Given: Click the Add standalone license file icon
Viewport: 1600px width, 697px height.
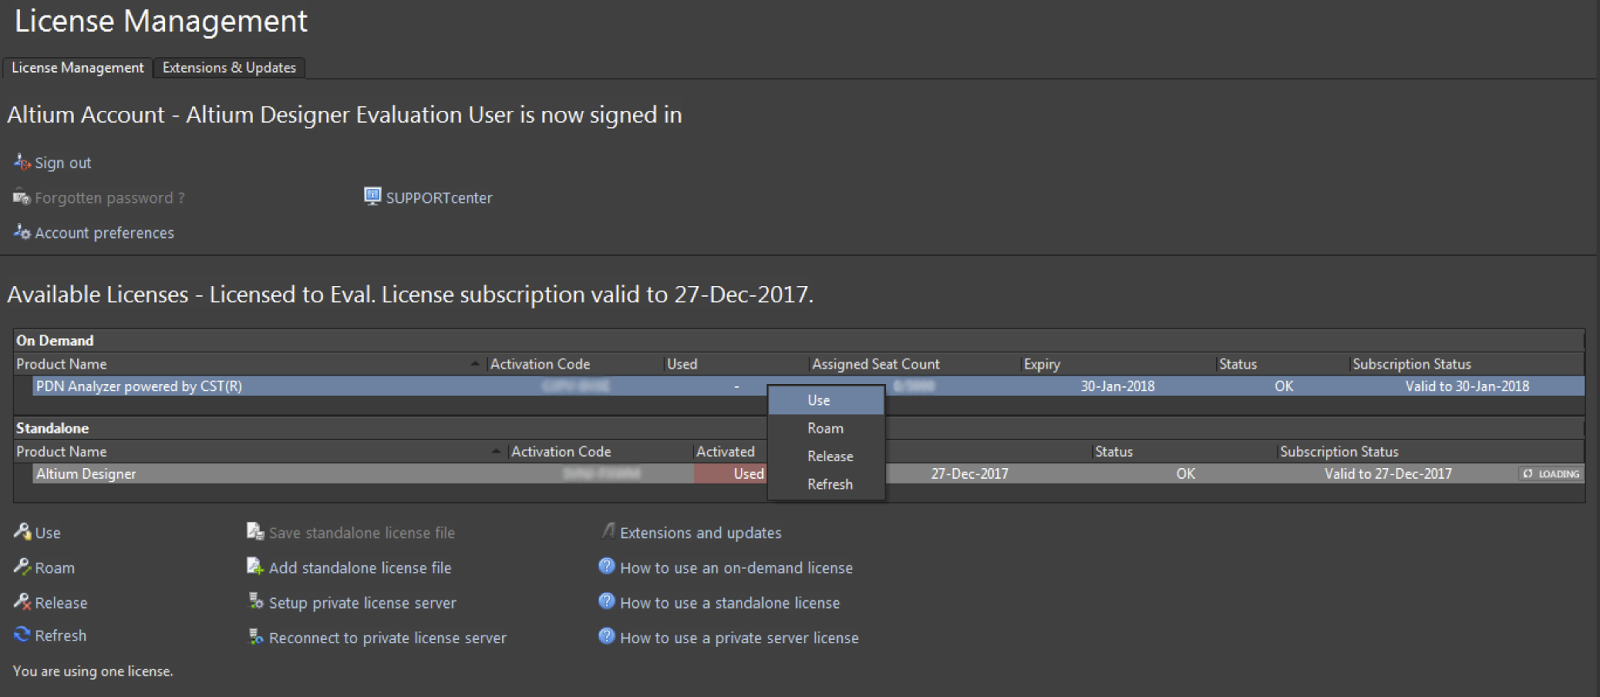Looking at the screenshot, I should click(255, 567).
